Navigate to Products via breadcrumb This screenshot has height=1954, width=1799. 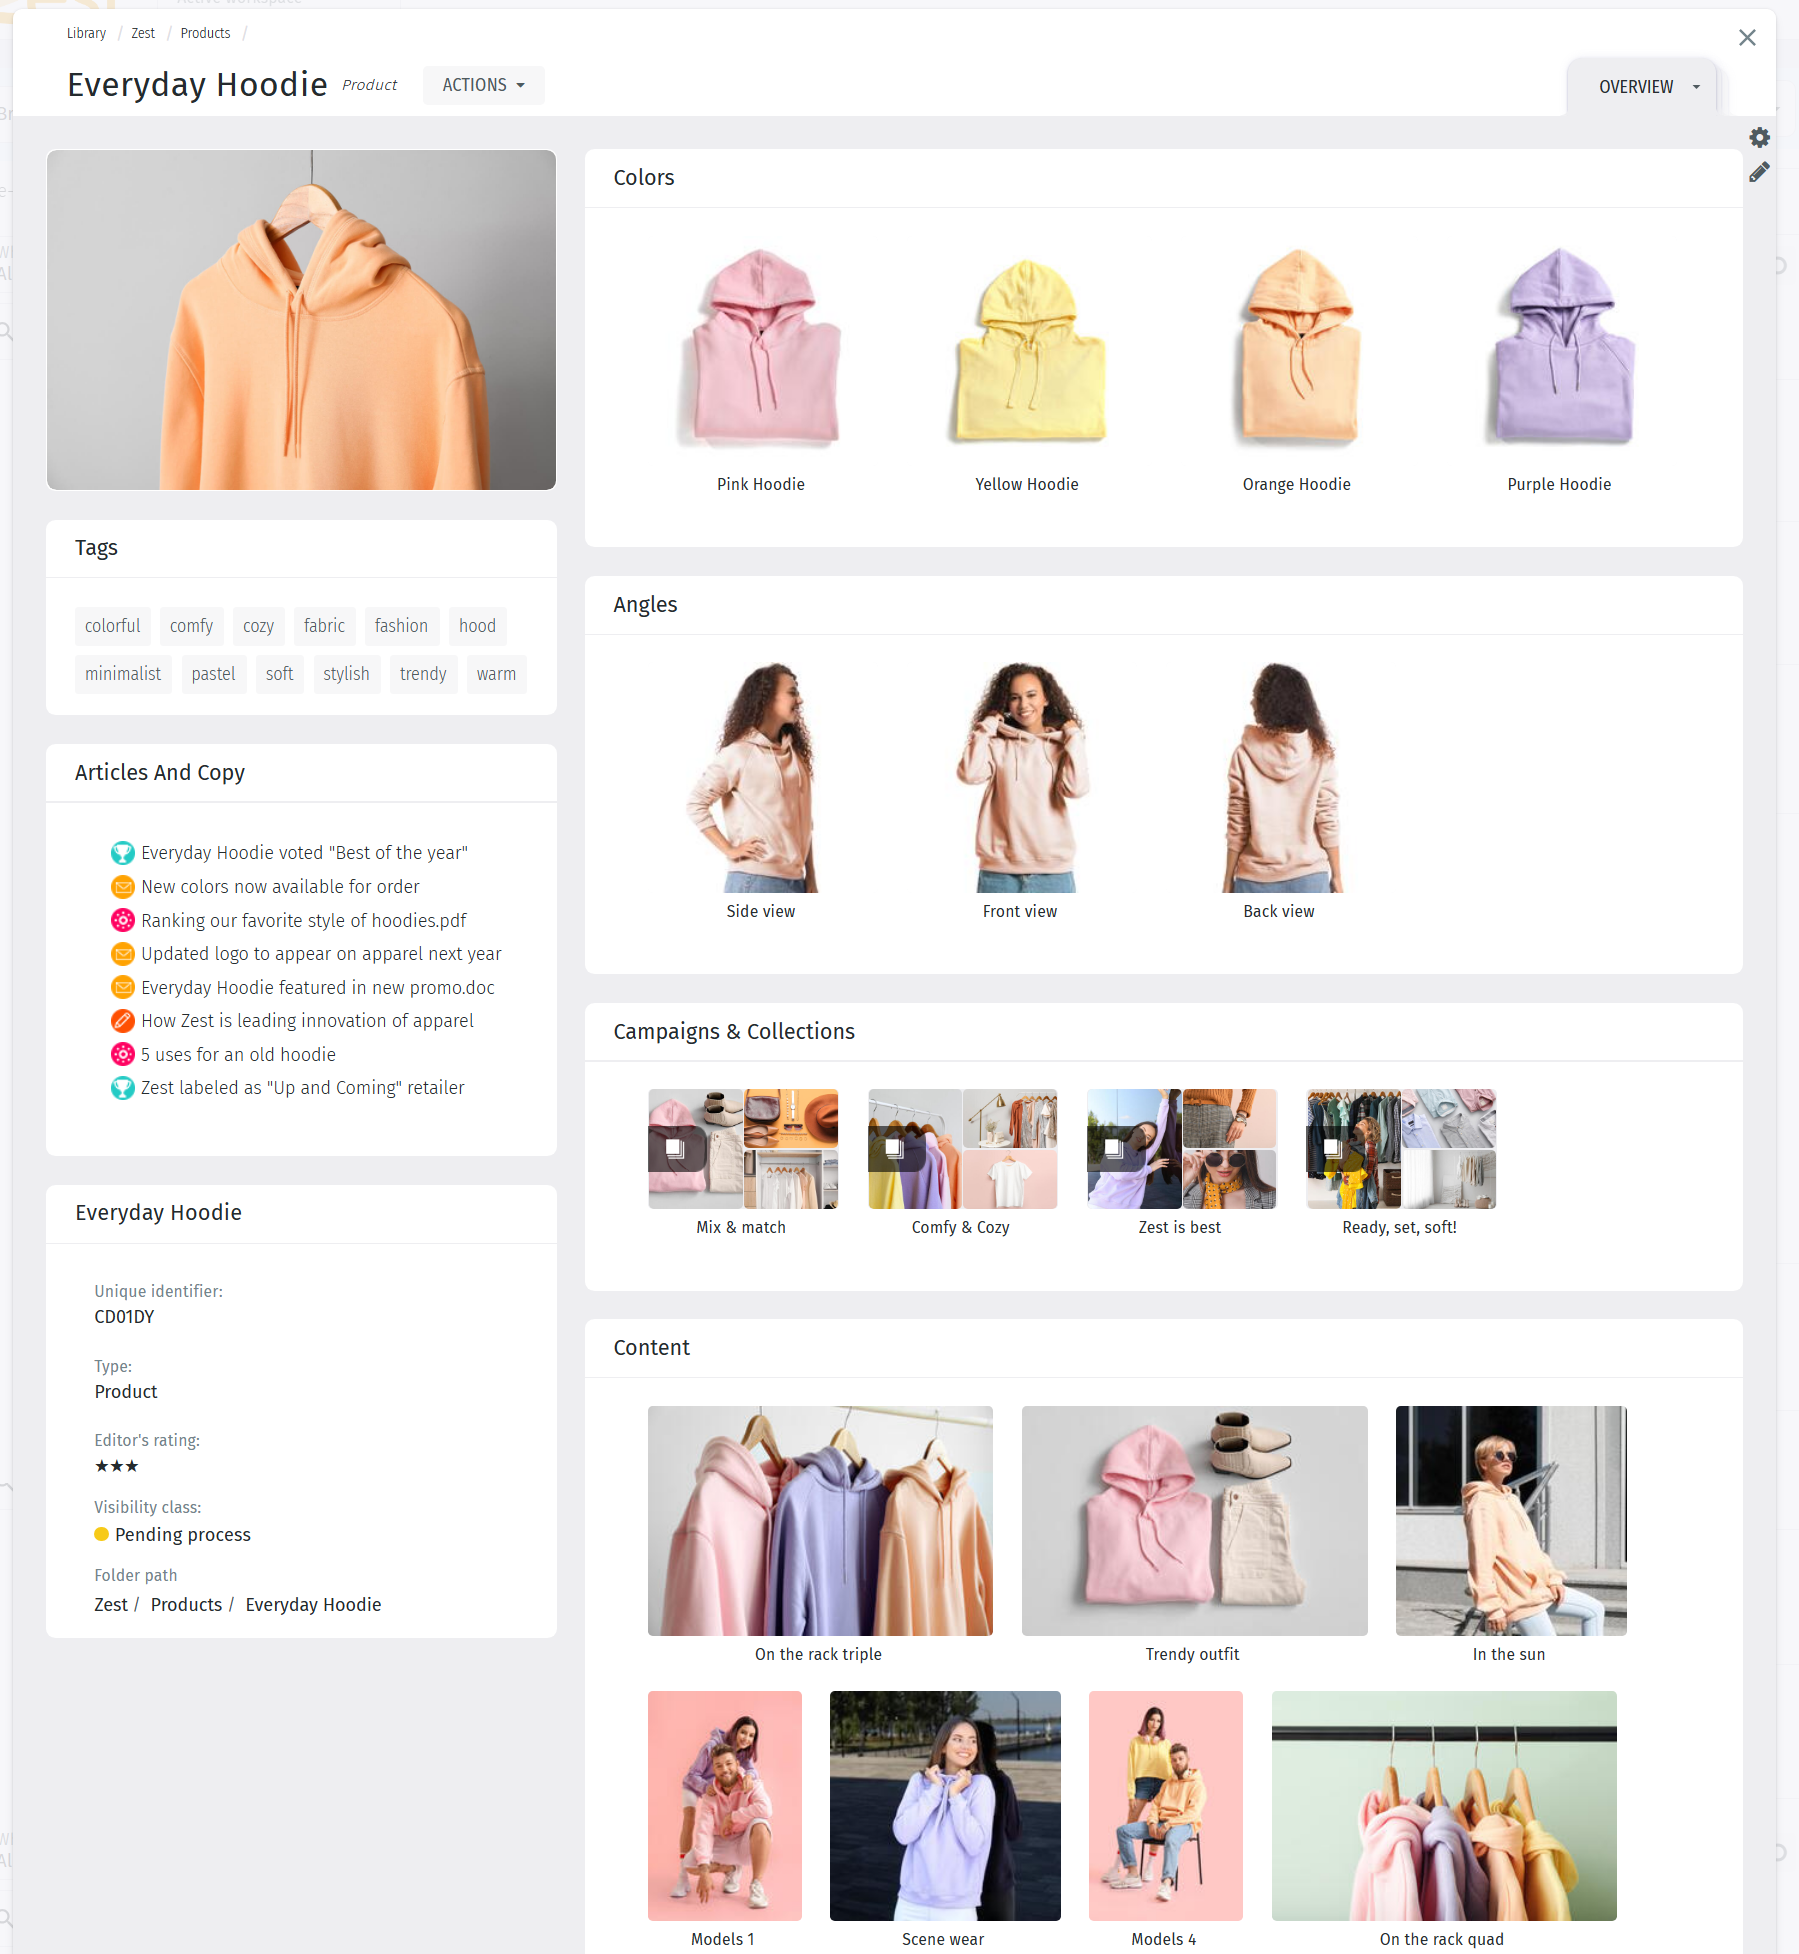tap(205, 33)
